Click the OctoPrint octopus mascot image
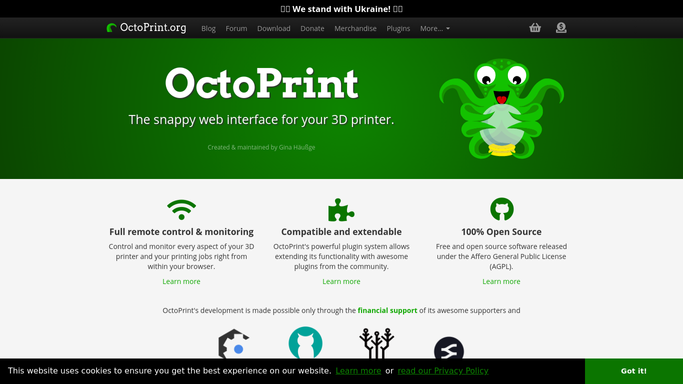 [502, 108]
